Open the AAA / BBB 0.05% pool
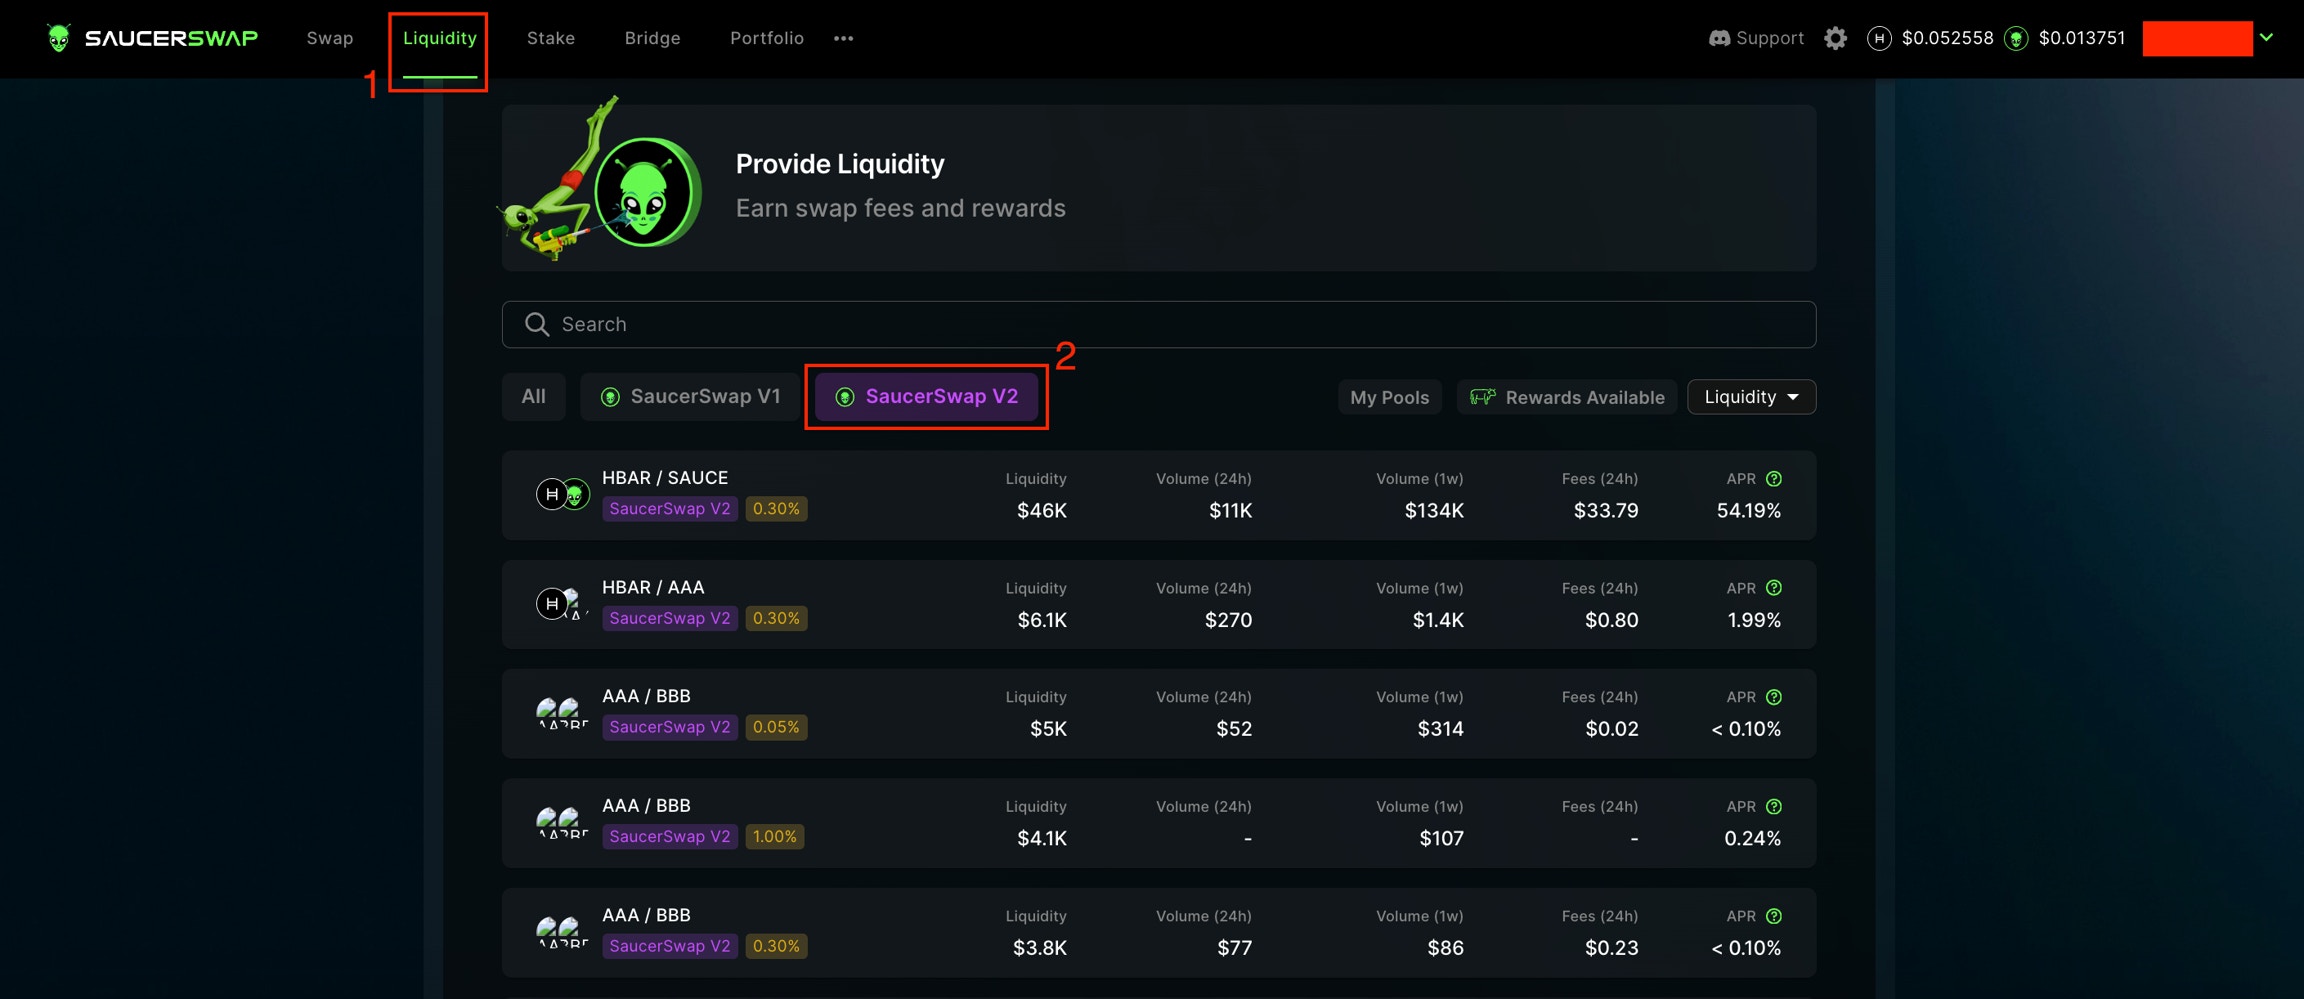Viewport: 2304px width, 999px height. pos(1159,713)
